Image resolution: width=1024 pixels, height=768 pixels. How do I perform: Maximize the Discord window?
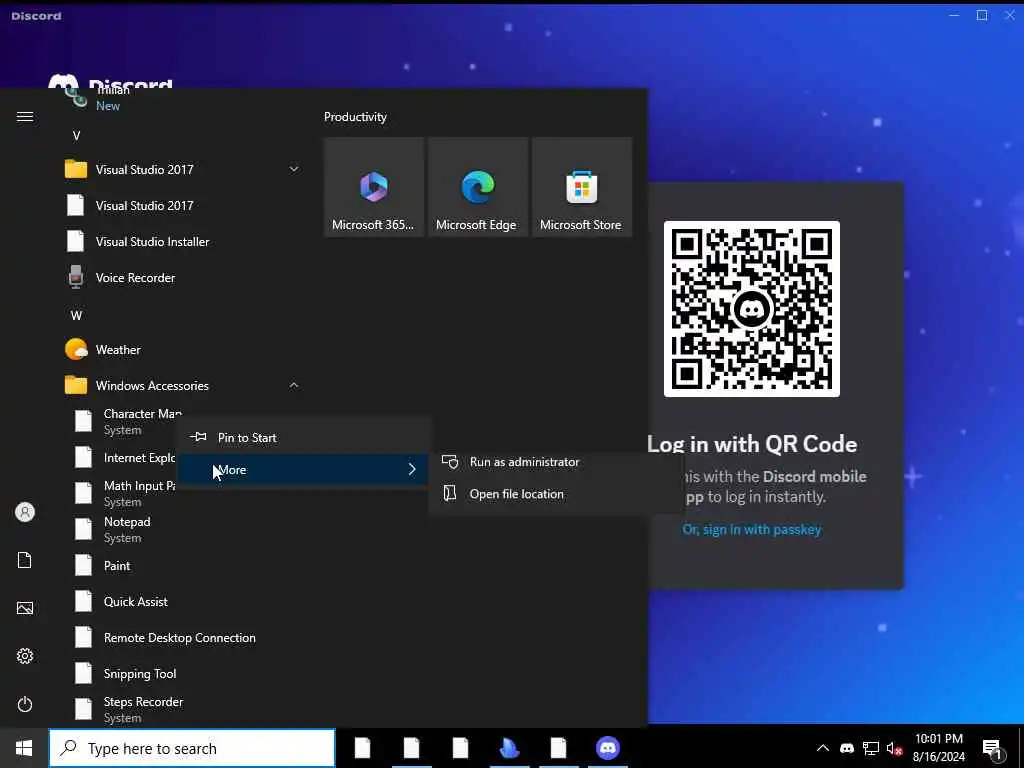coord(982,15)
